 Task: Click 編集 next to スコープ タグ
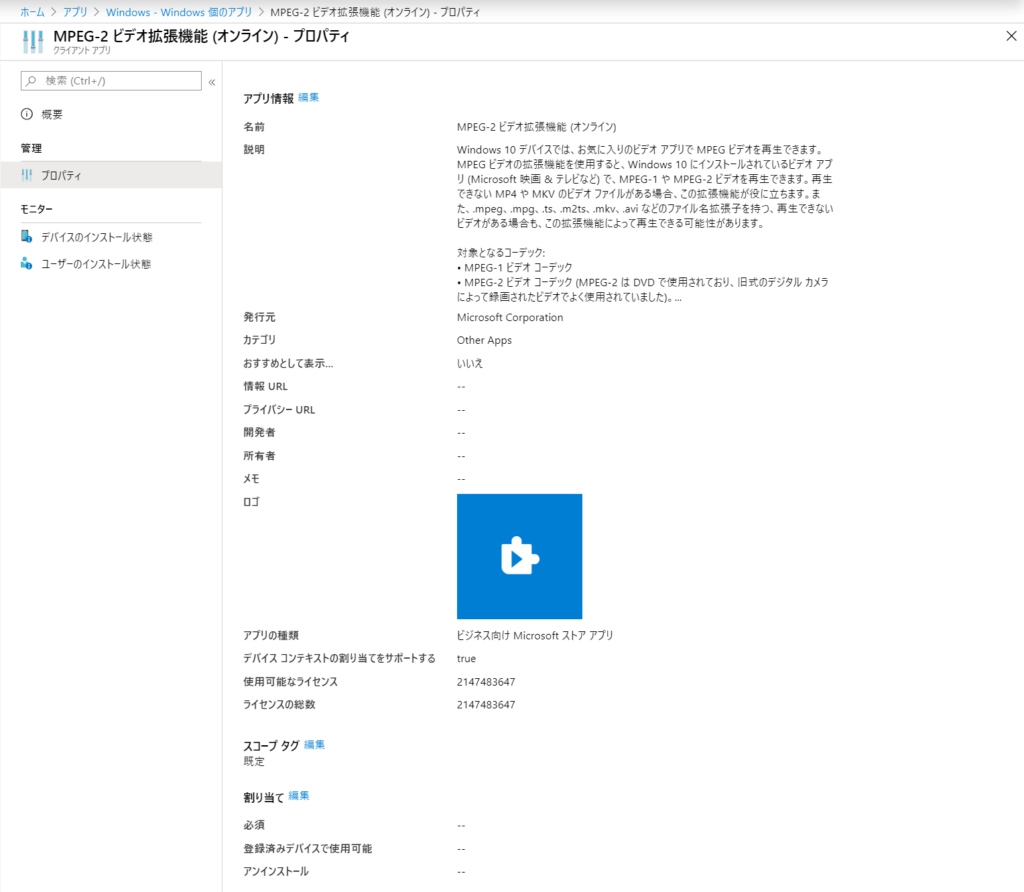click(x=315, y=745)
